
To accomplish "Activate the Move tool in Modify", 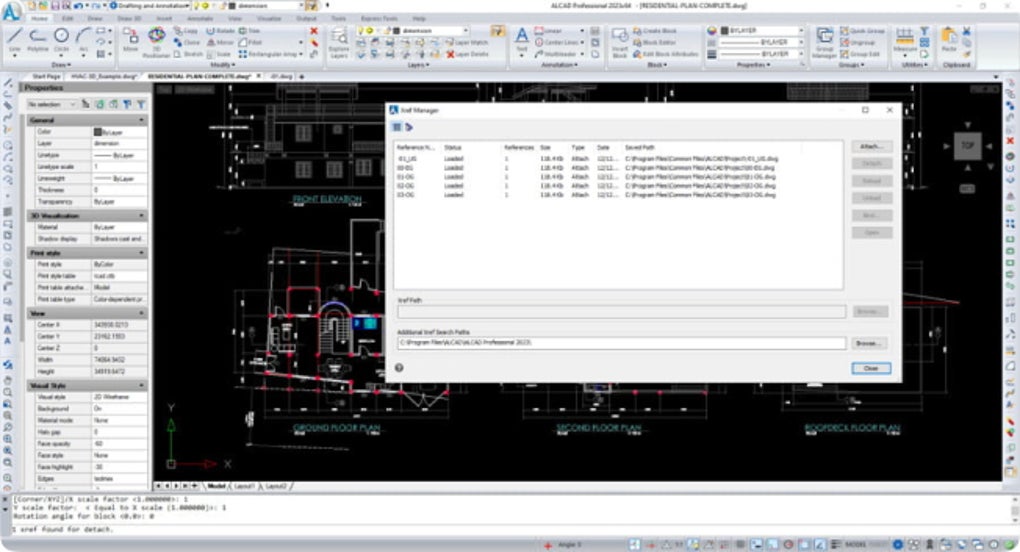I will [131, 40].
